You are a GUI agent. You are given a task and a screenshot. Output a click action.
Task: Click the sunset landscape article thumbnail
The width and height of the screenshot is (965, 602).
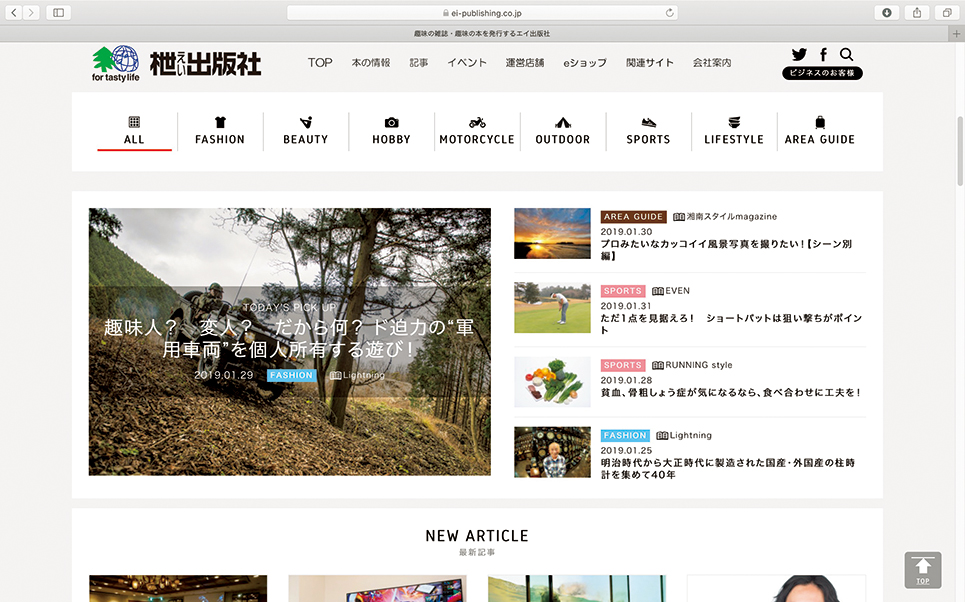[x=552, y=234]
